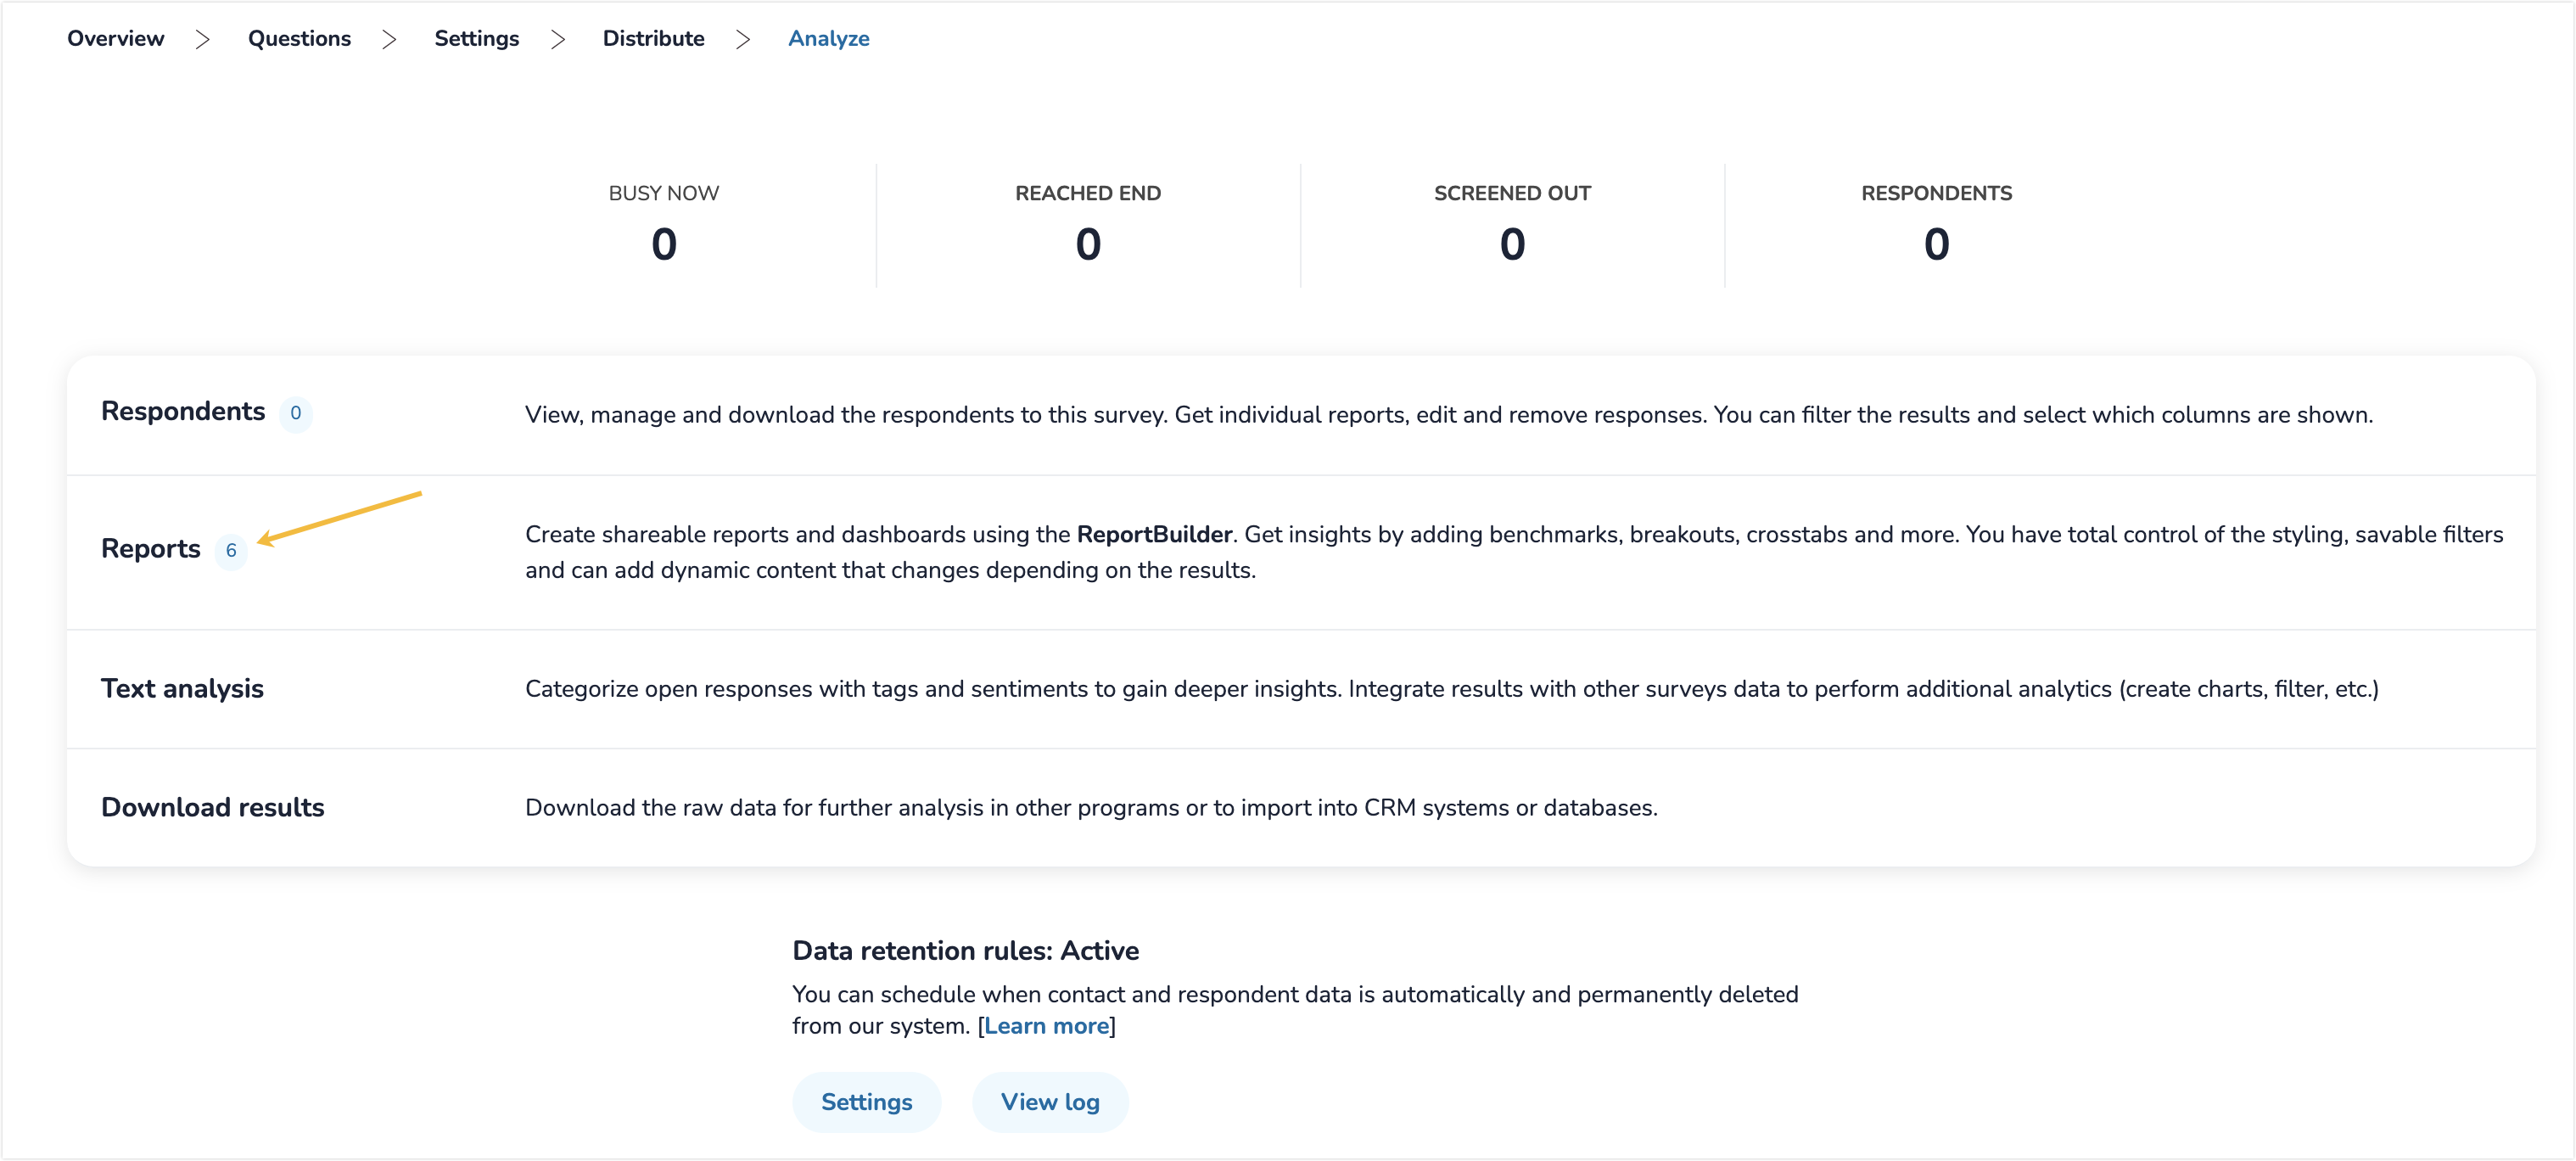The width and height of the screenshot is (2576, 1161).
Task: Open Text analysis
Action: click(182, 689)
